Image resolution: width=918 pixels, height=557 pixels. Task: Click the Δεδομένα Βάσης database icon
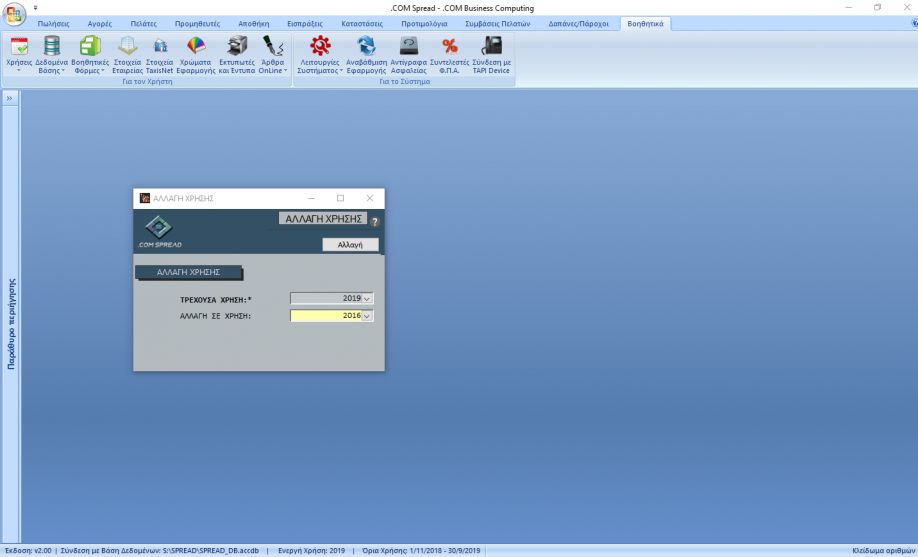pos(52,46)
